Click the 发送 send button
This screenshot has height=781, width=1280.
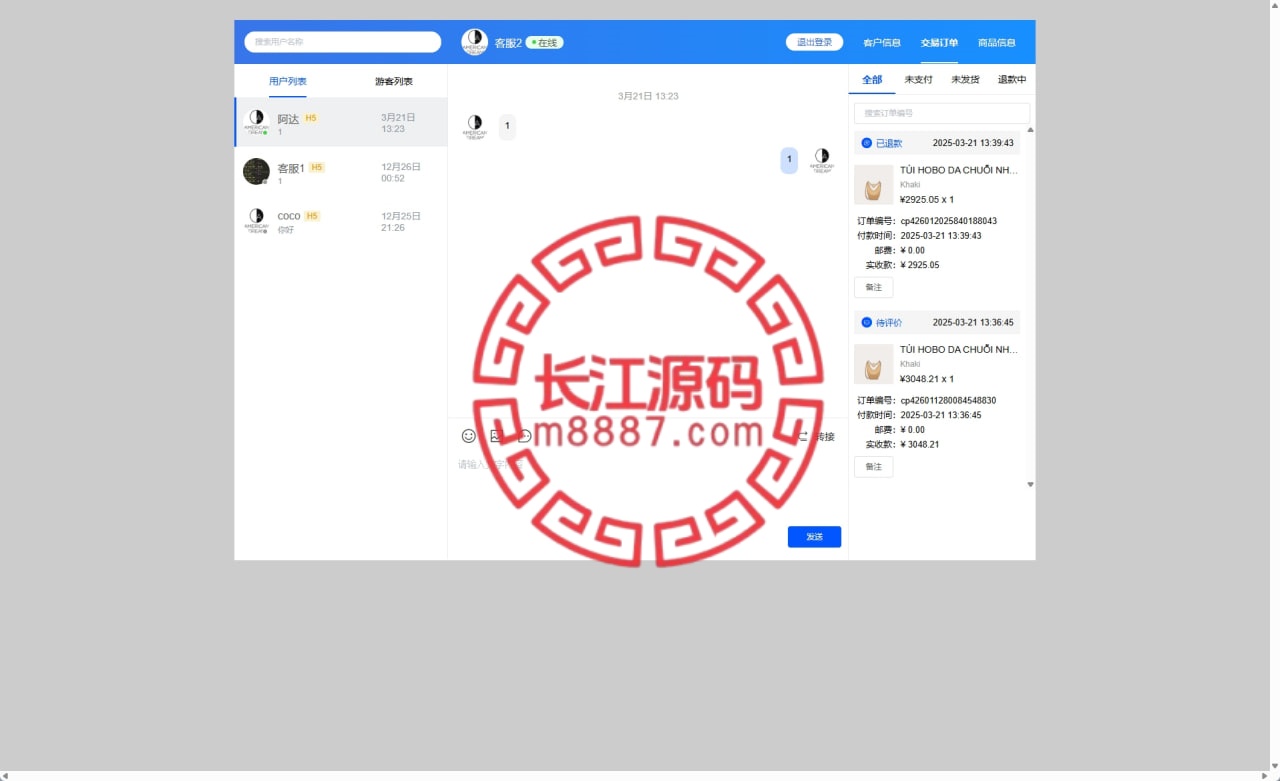[814, 537]
